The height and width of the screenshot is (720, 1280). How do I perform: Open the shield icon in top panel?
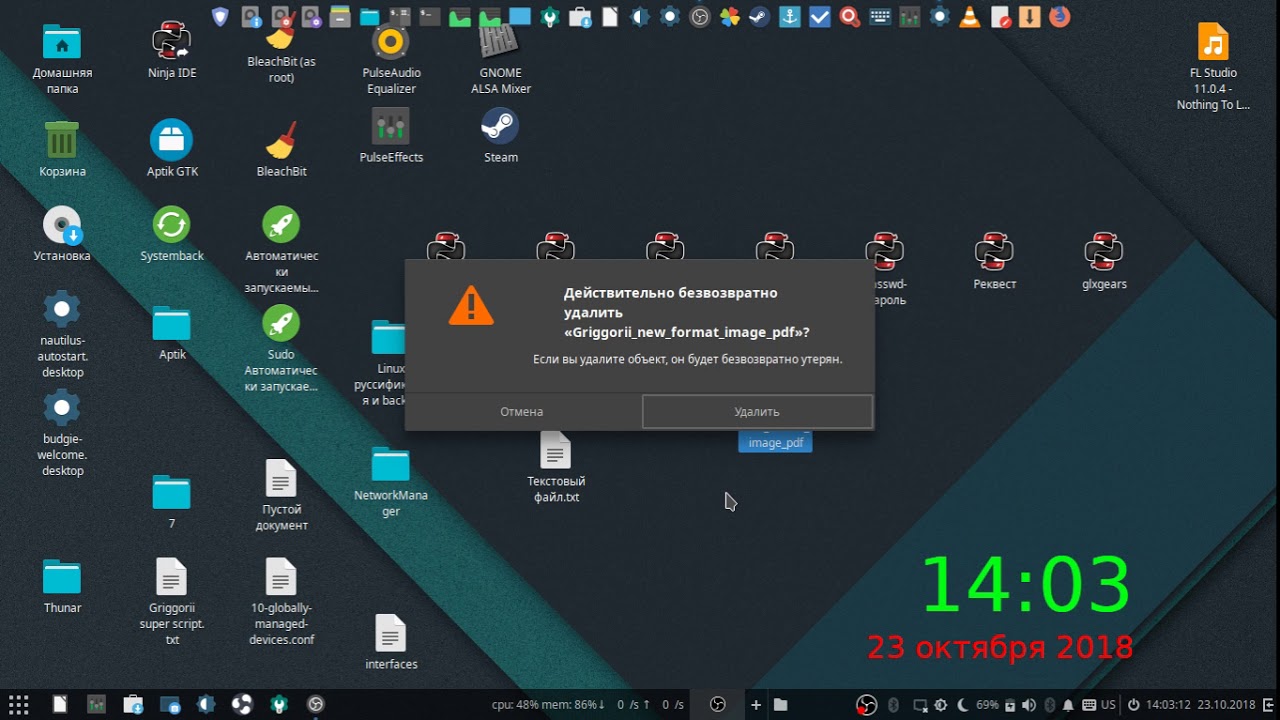(221, 16)
